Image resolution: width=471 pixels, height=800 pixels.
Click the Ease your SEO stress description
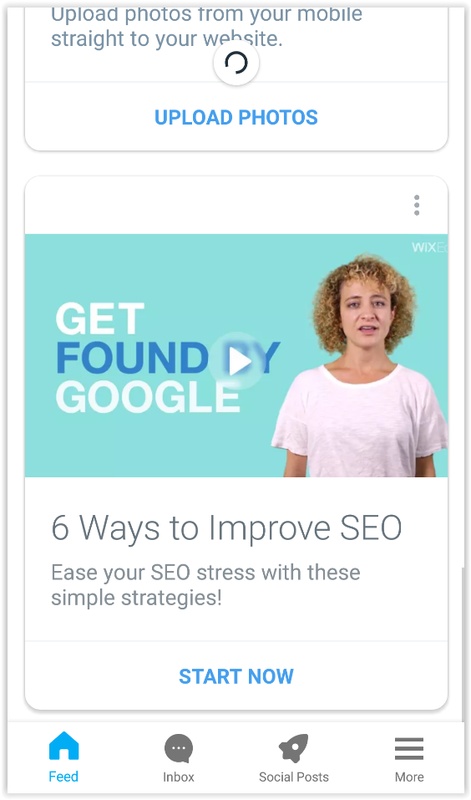coord(206,585)
